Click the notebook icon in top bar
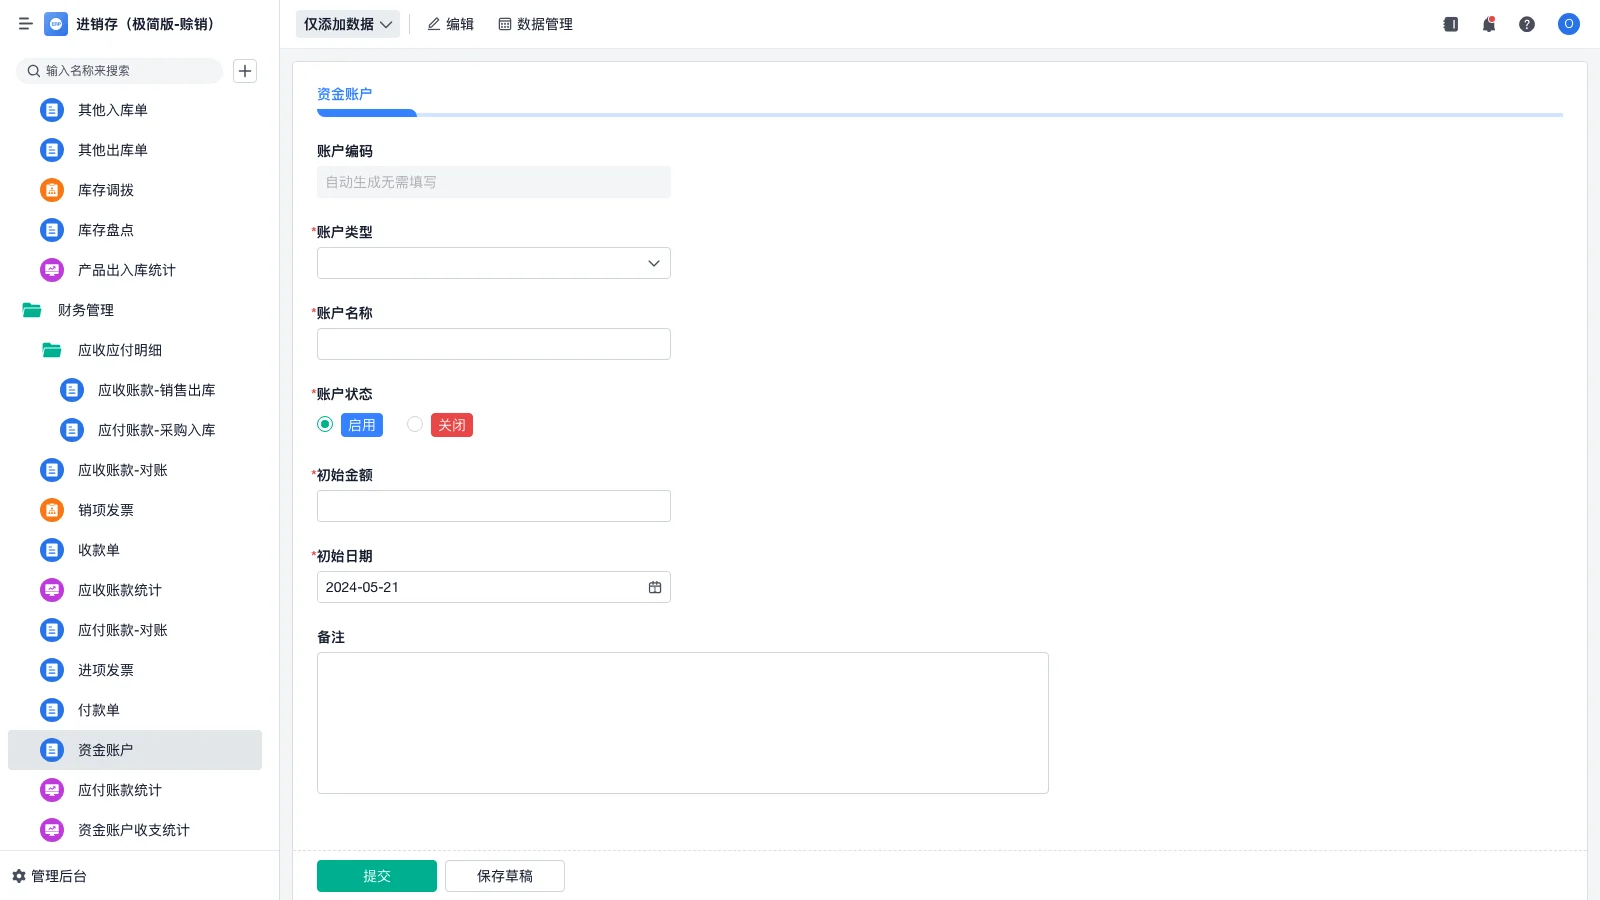The image size is (1600, 900). pos(1451,24)
